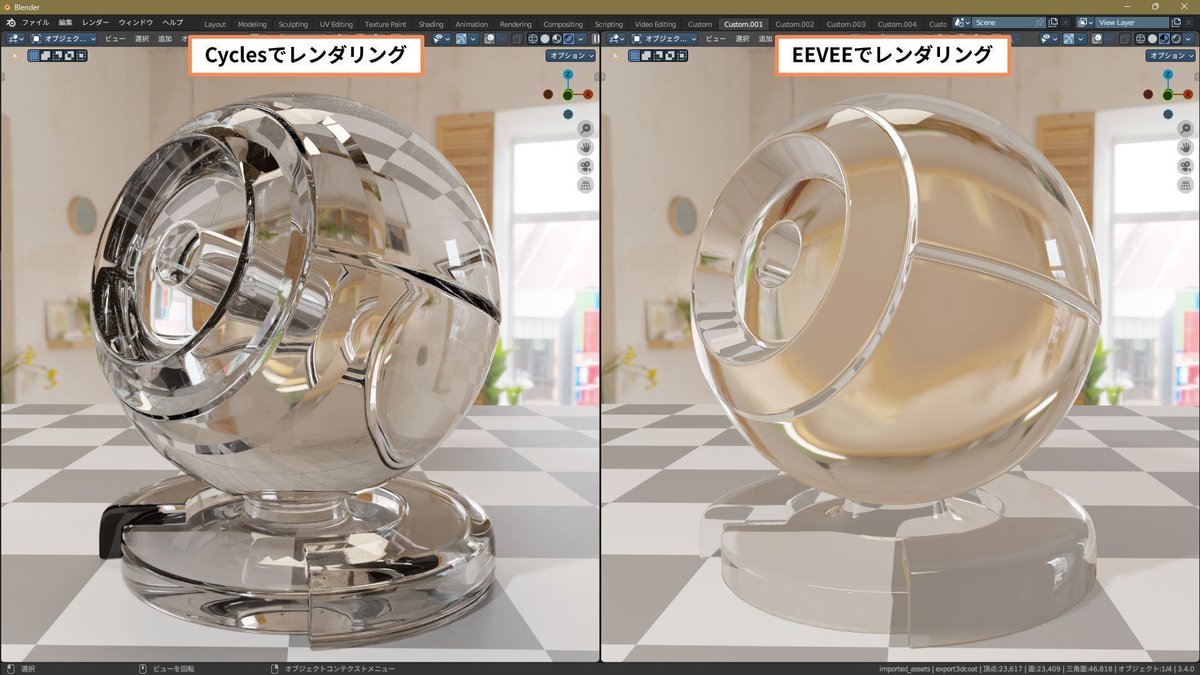Open the ファイル menu

tap(35, 22)
